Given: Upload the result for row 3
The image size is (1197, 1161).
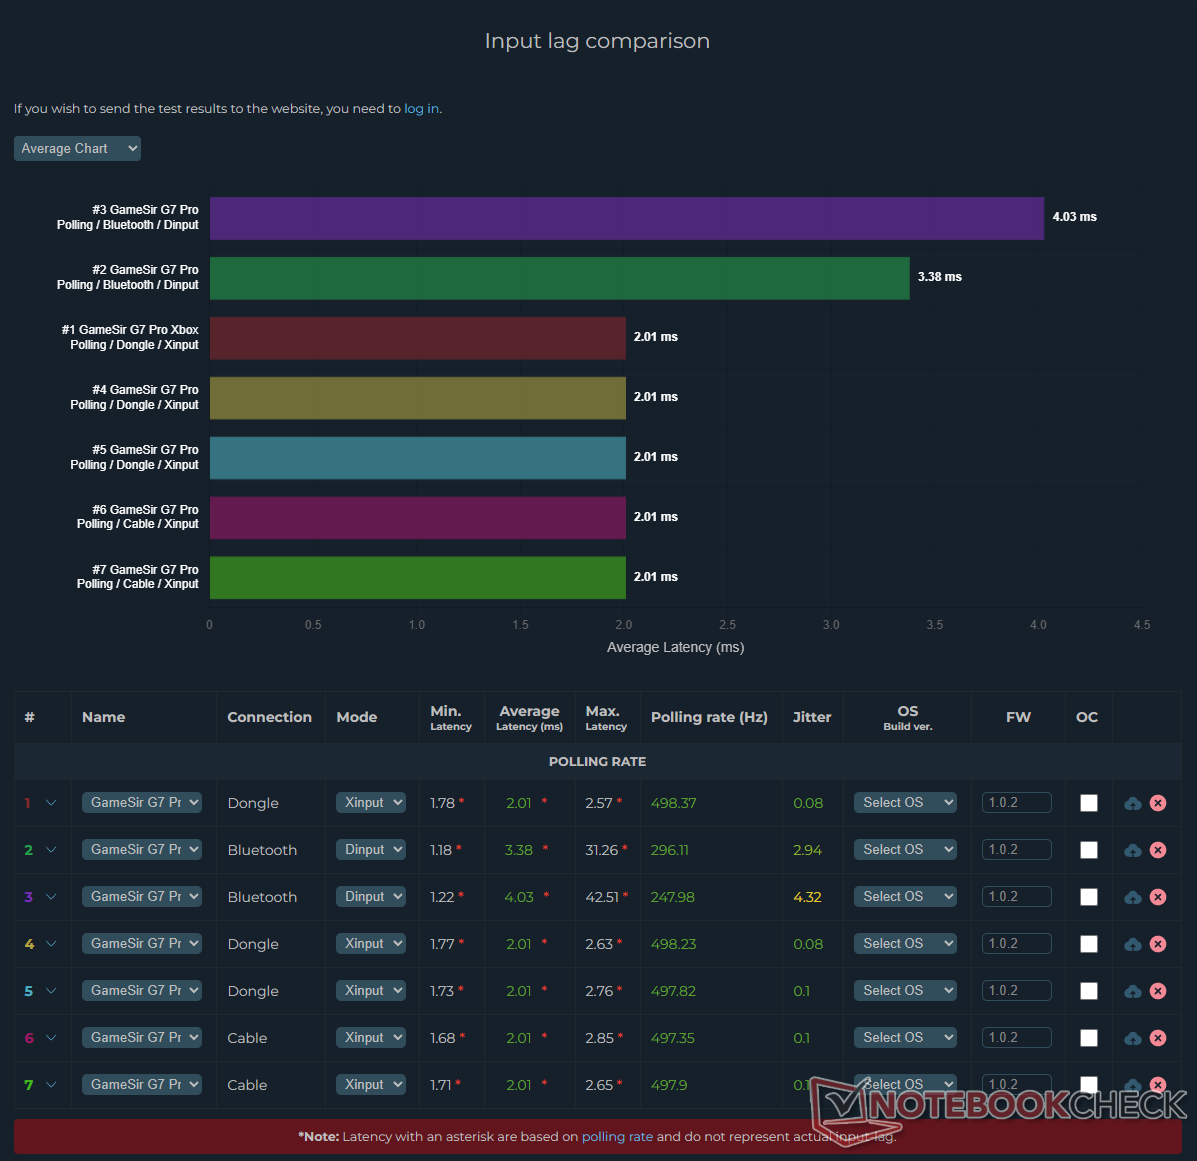Looking at the screenshot, I should point(1133,897).
